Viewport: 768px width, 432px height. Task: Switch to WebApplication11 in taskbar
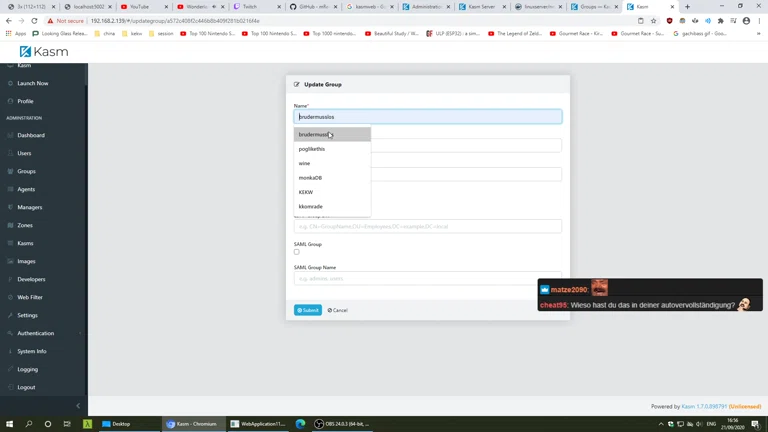(258, 424)
